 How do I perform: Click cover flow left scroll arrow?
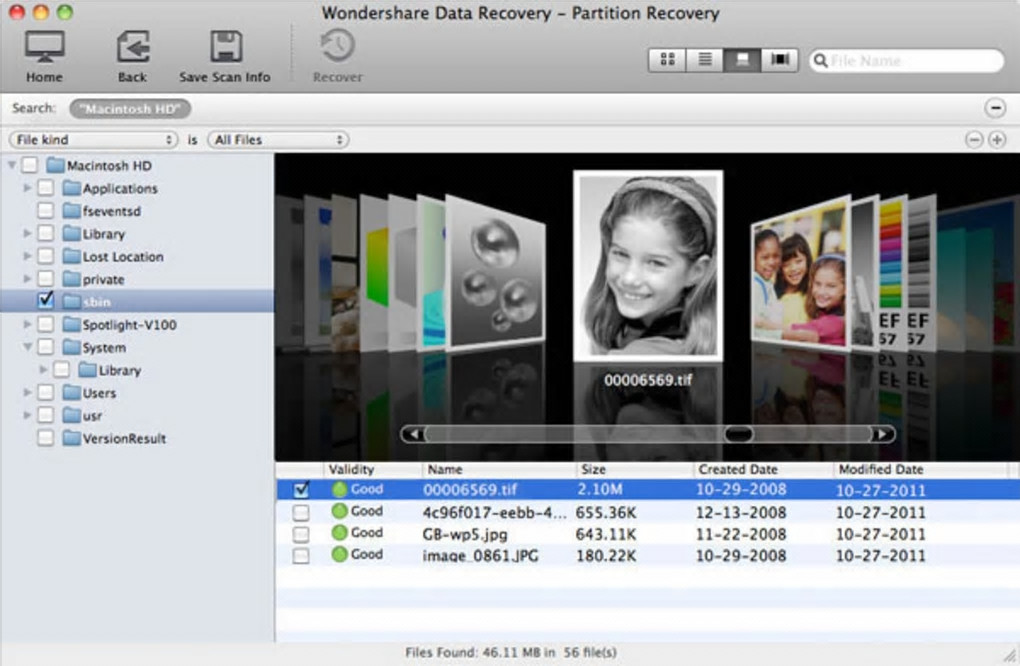(x=414, y=434)
